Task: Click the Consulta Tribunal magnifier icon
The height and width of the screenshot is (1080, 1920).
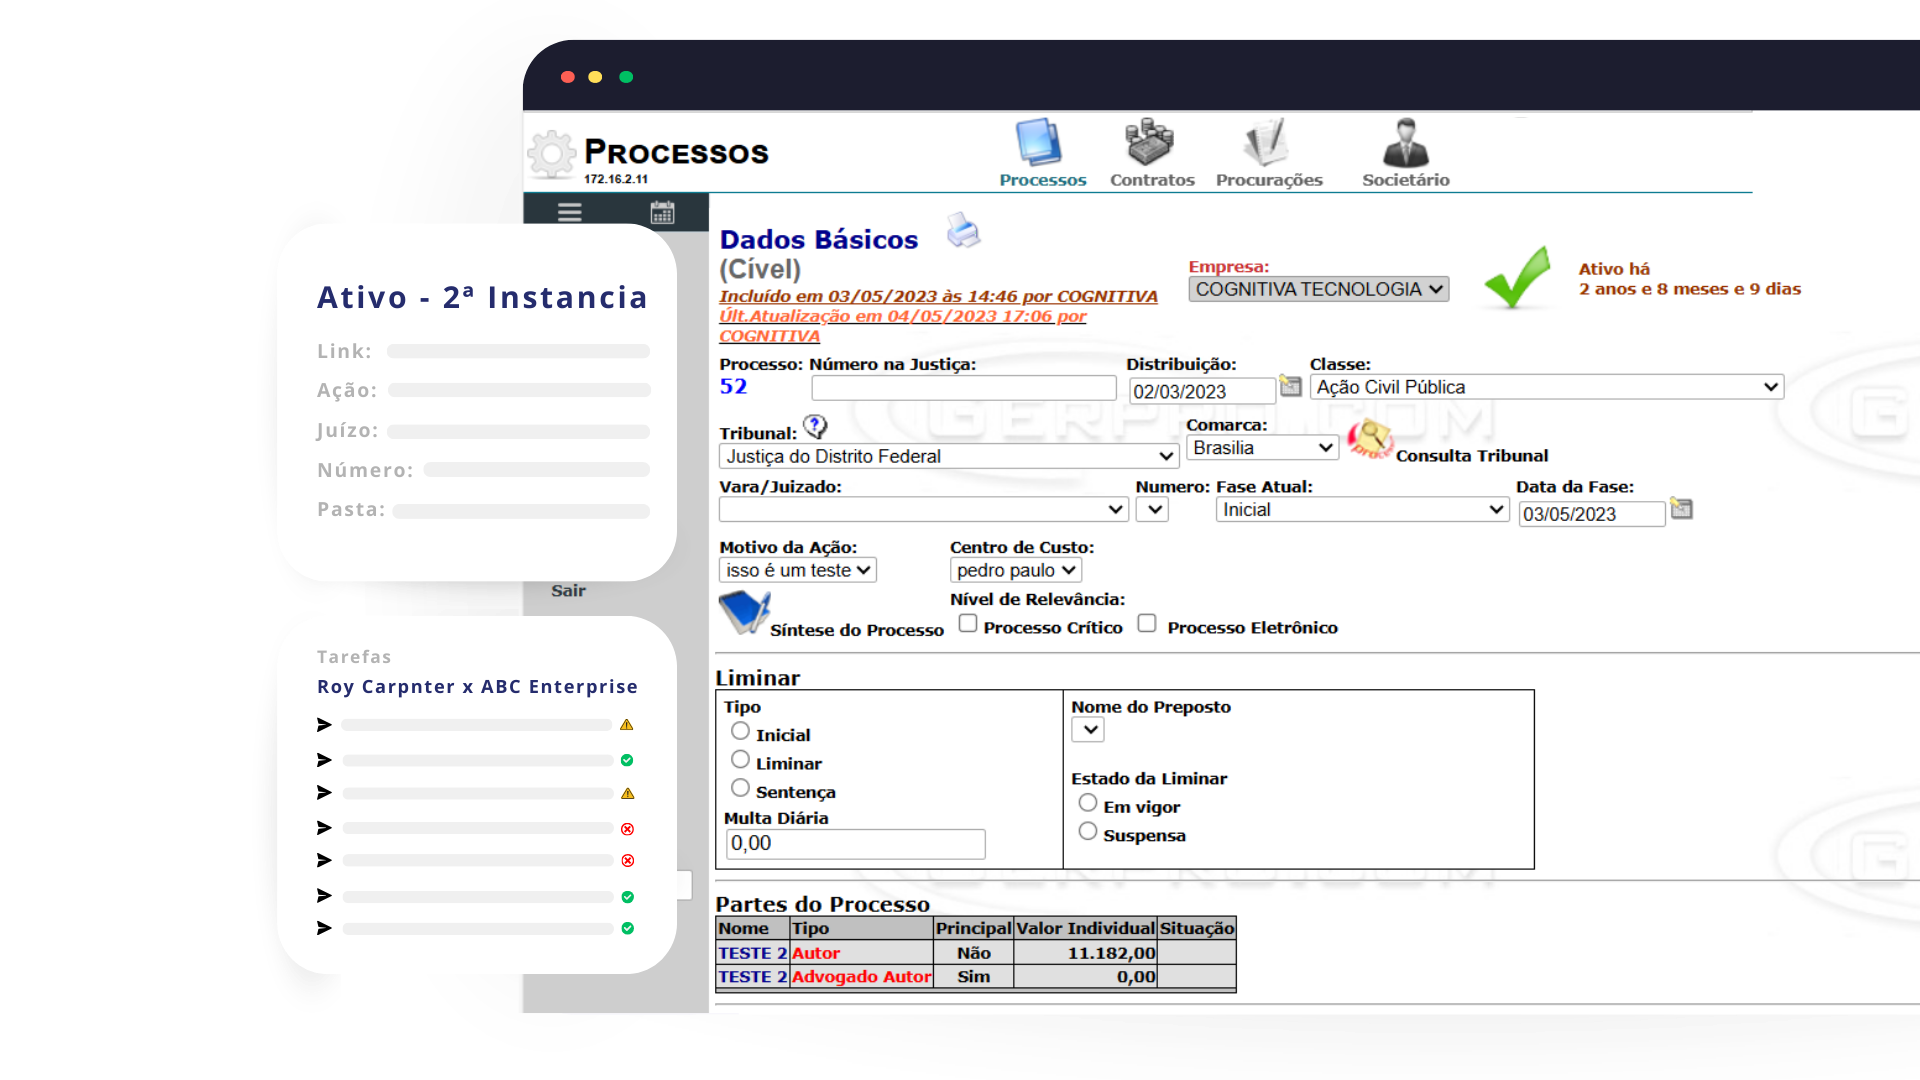Action: coord(1369,439)
